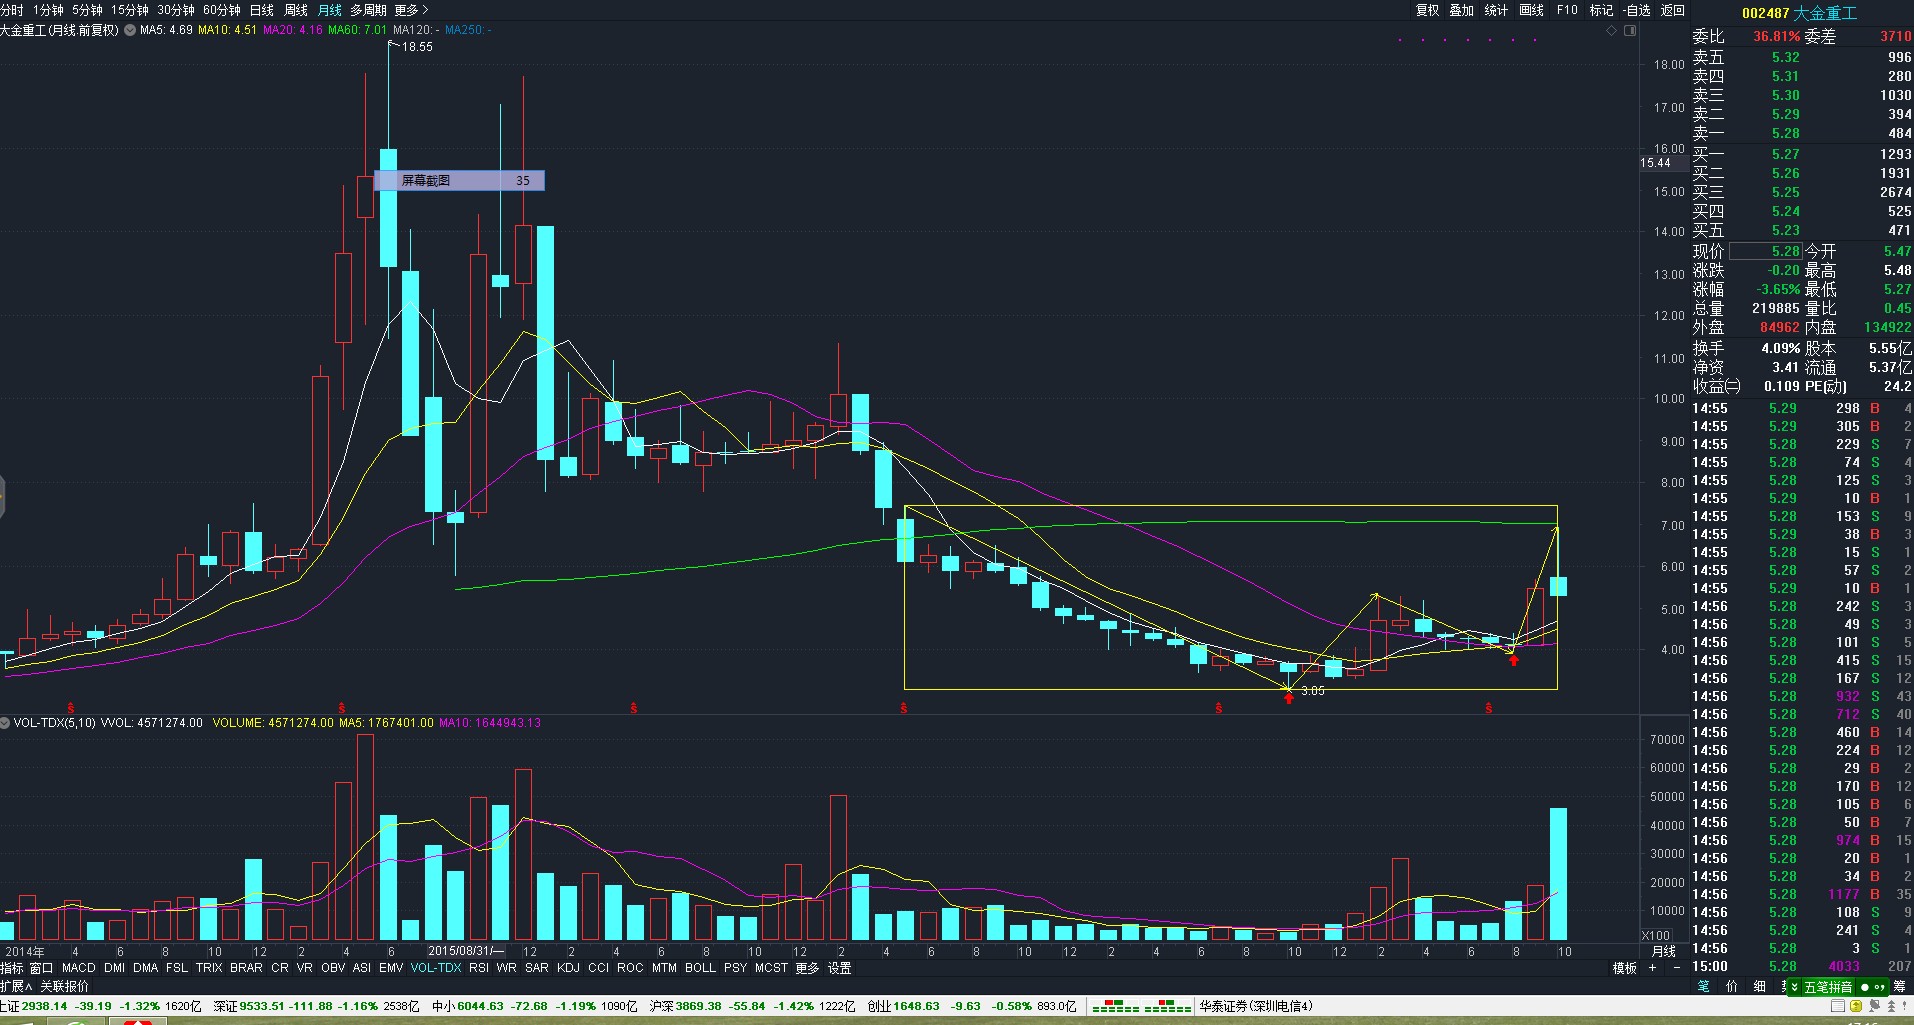Switch to the 价 price tab
The height and width of the screenshot is (1025, 1914).
pyautogui.click(x=1732, y=986)
